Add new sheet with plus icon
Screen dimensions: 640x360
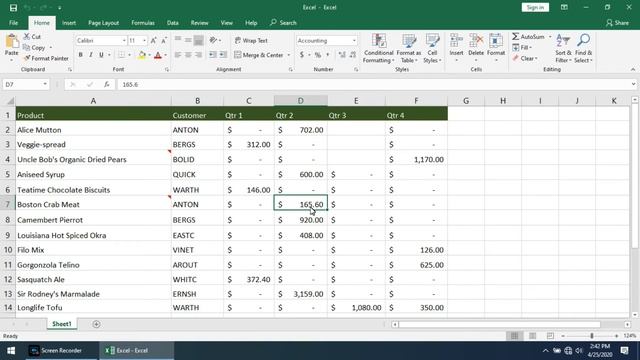pyautogui.click(x=96, y=324)
